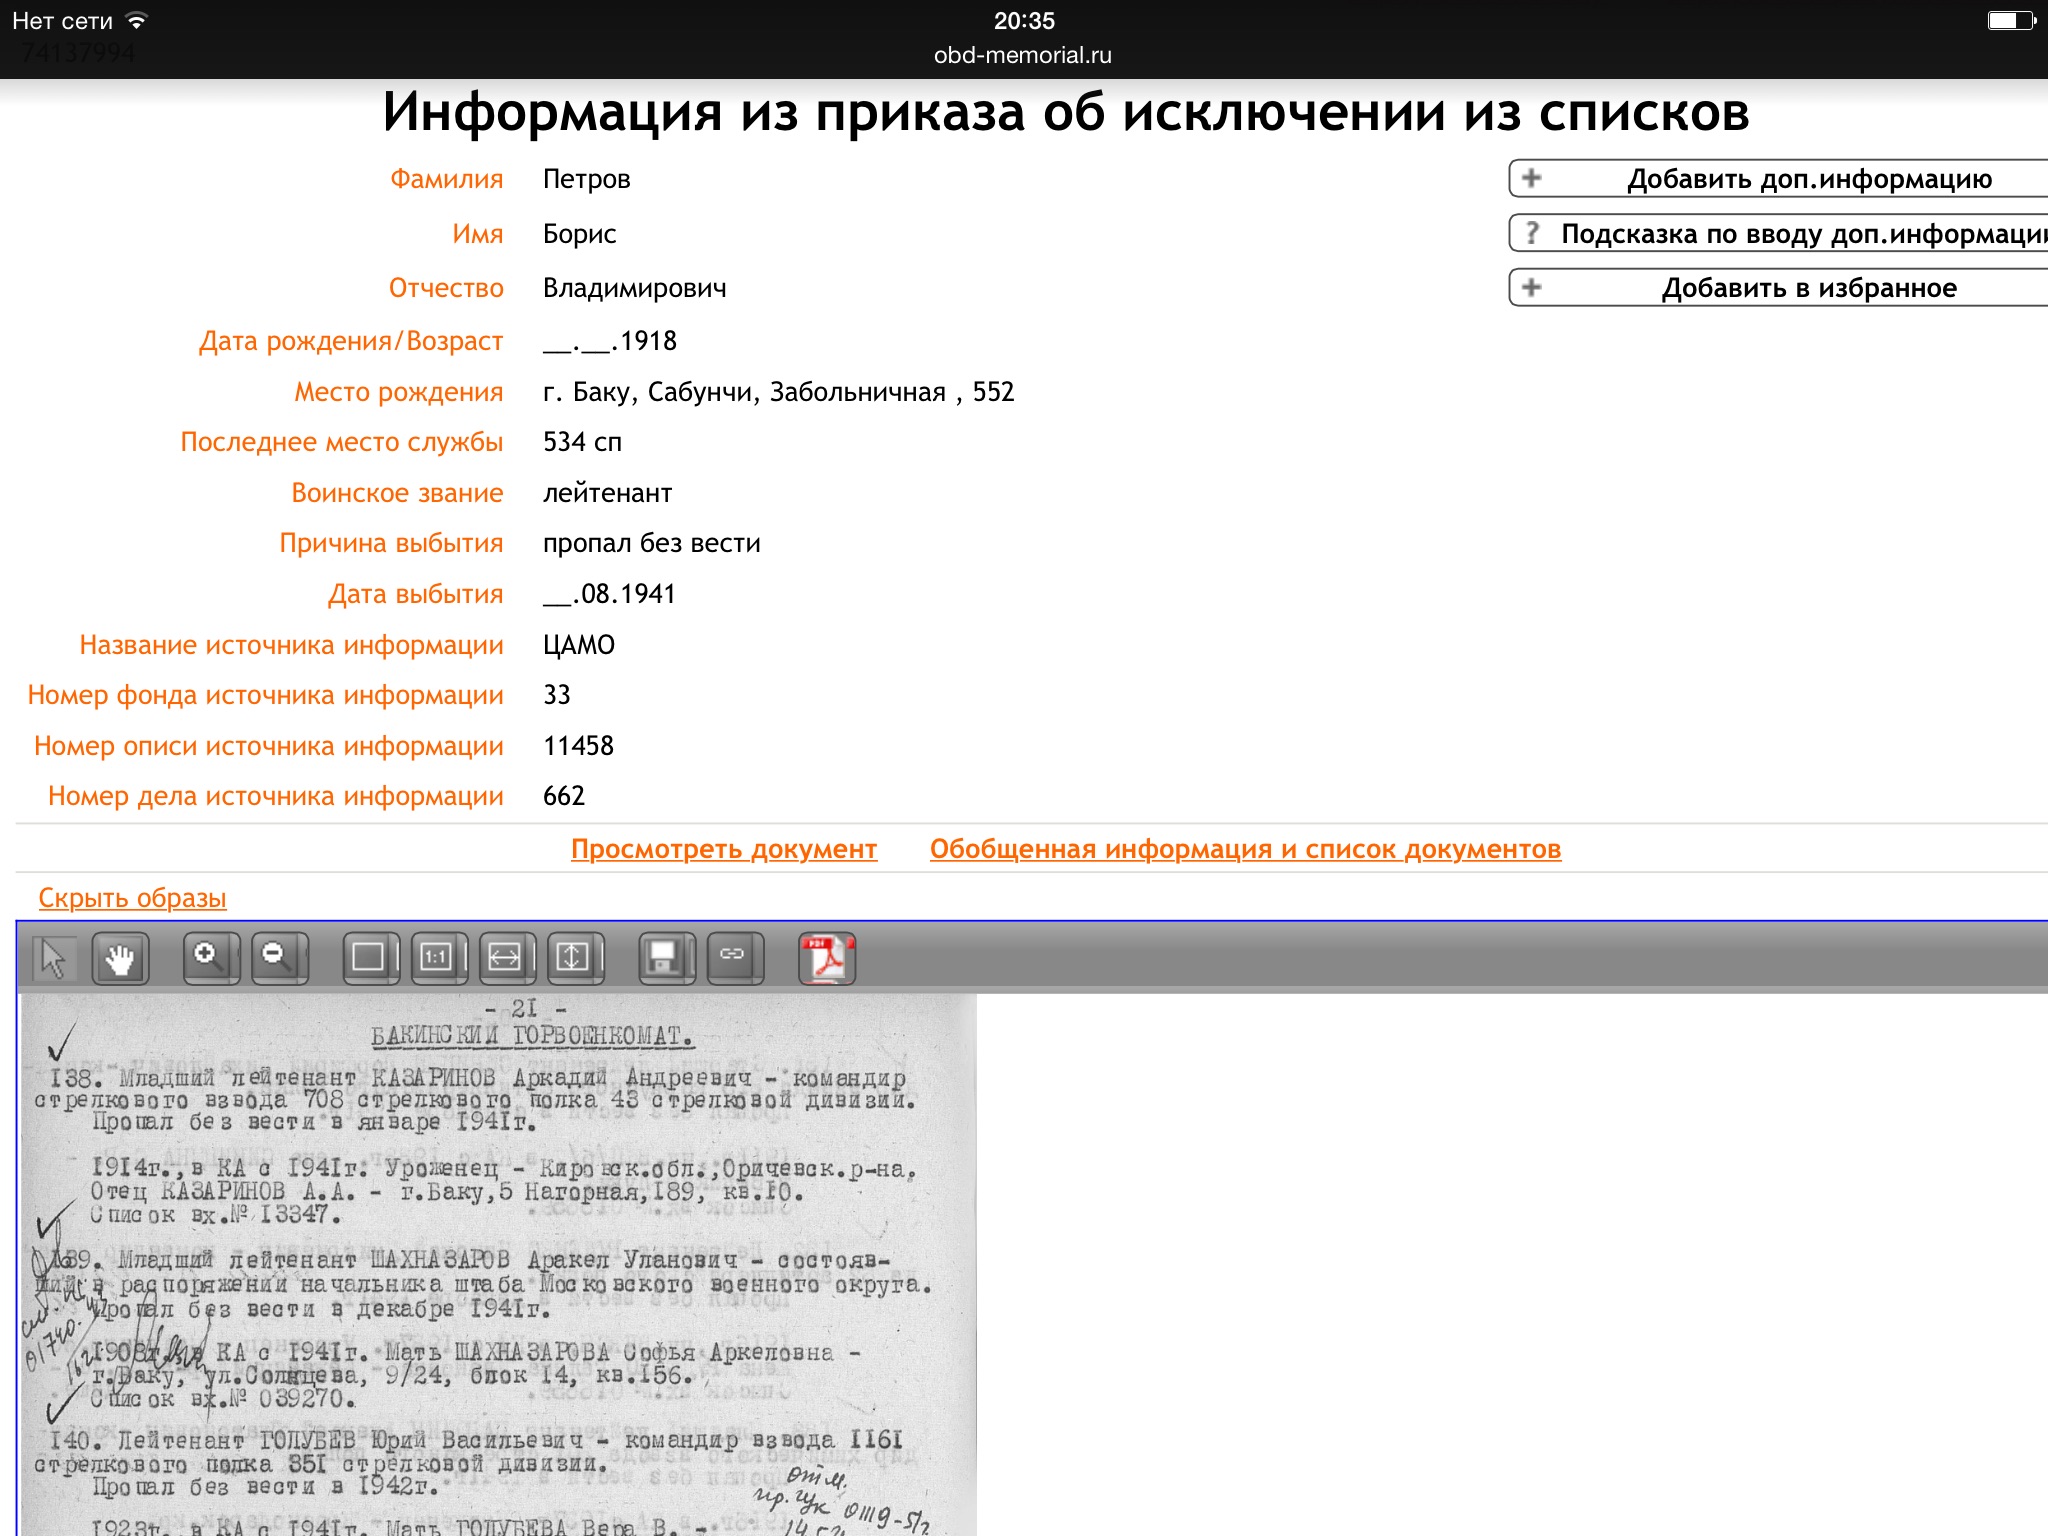Export document as PDF

pos(826,958)
